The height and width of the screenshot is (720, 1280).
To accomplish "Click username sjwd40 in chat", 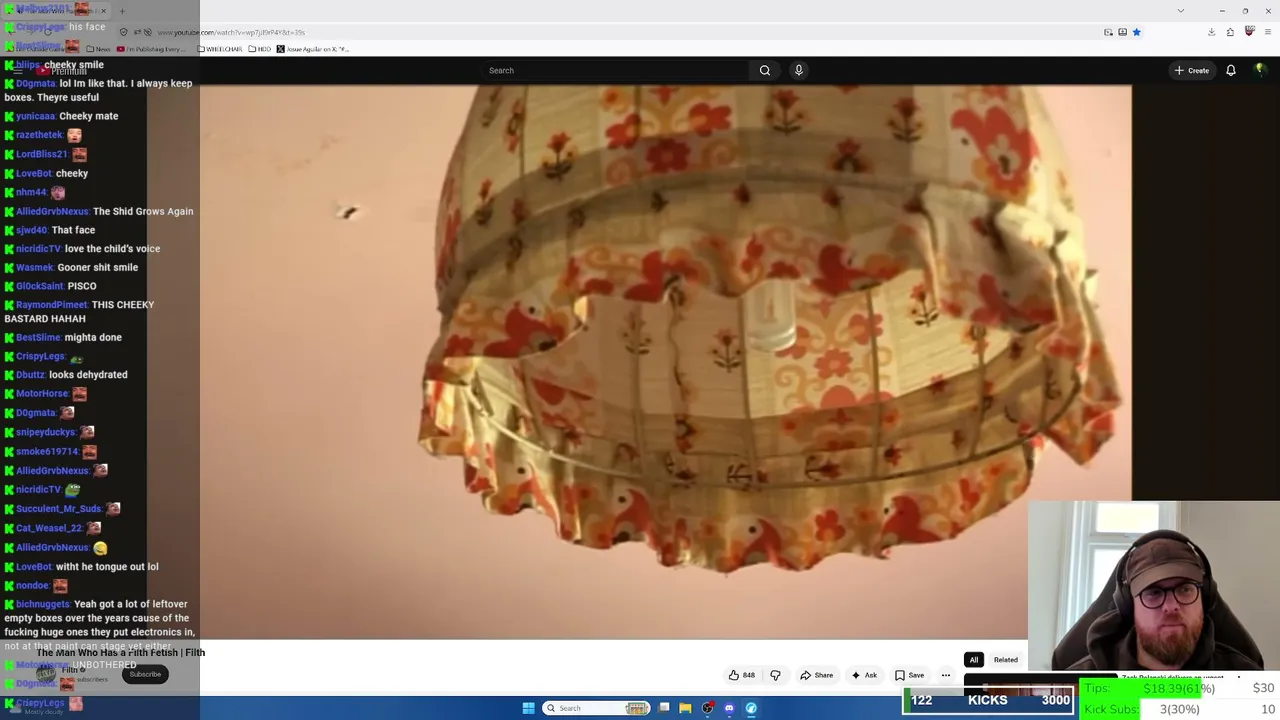I will tap(32, 230).
